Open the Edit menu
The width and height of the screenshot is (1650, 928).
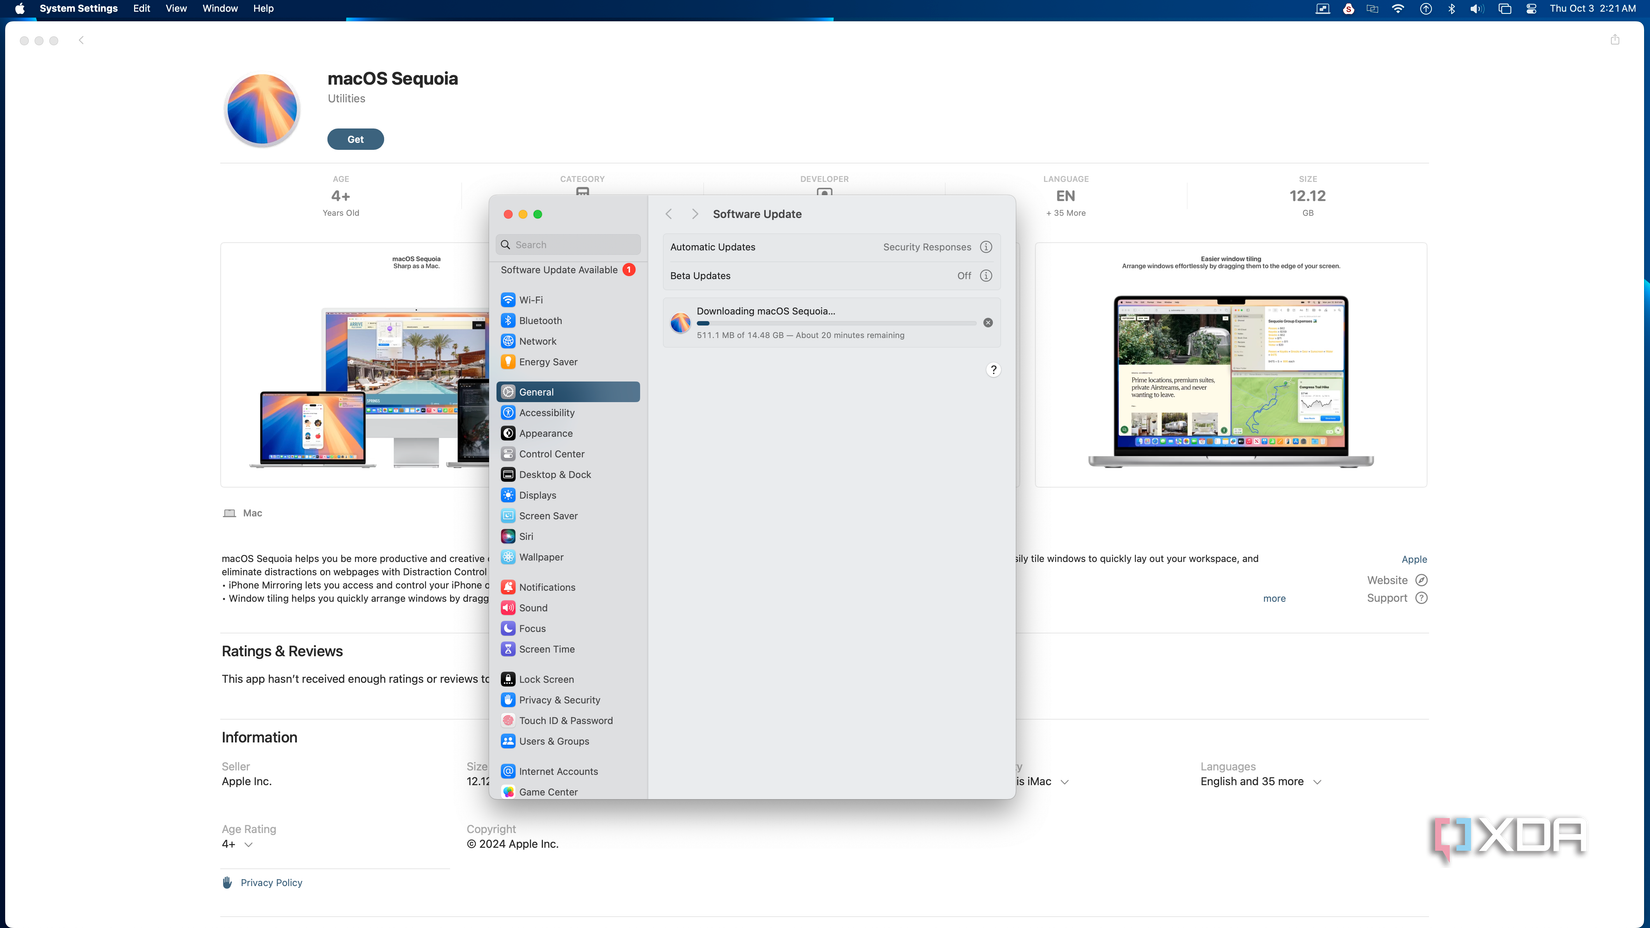(x=142, y=9)
